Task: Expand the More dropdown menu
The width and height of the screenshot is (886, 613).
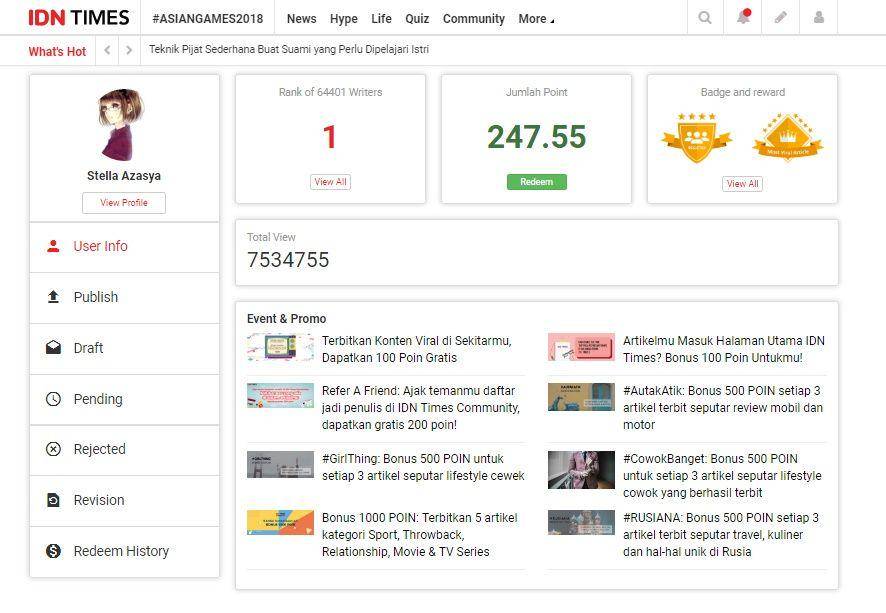Action: [536, 19]
